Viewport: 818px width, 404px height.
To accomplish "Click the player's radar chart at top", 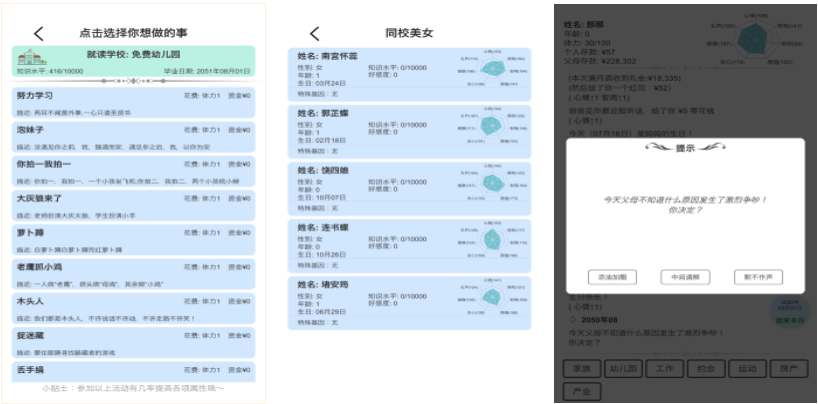I will (x=757, y=38).
